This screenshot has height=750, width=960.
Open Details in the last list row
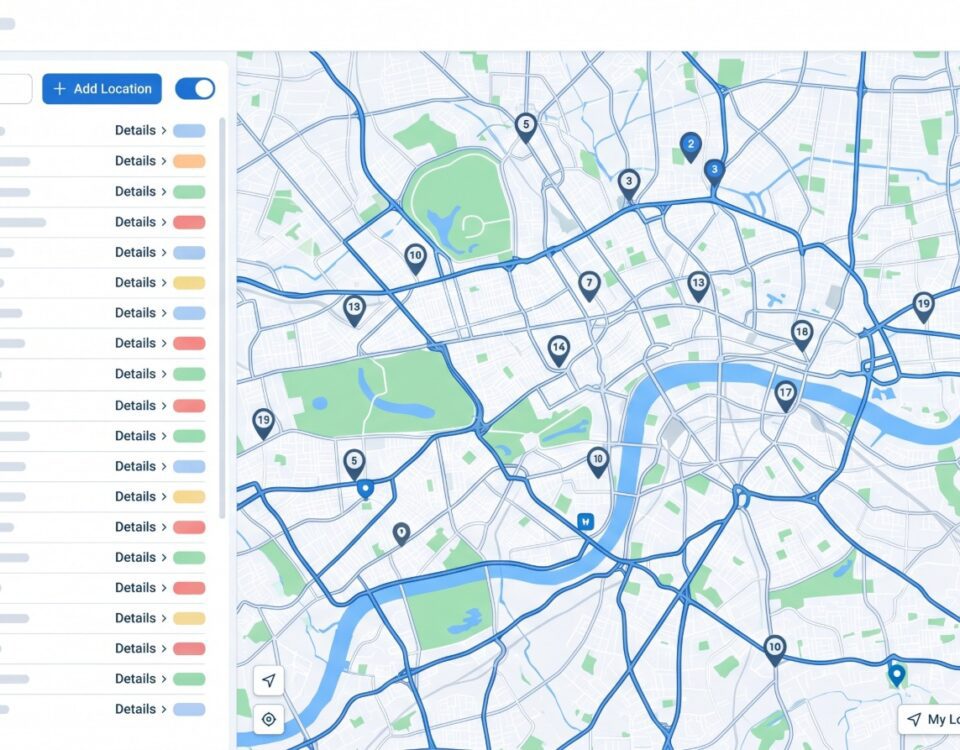pyautogui.click(x=141, y=709)
